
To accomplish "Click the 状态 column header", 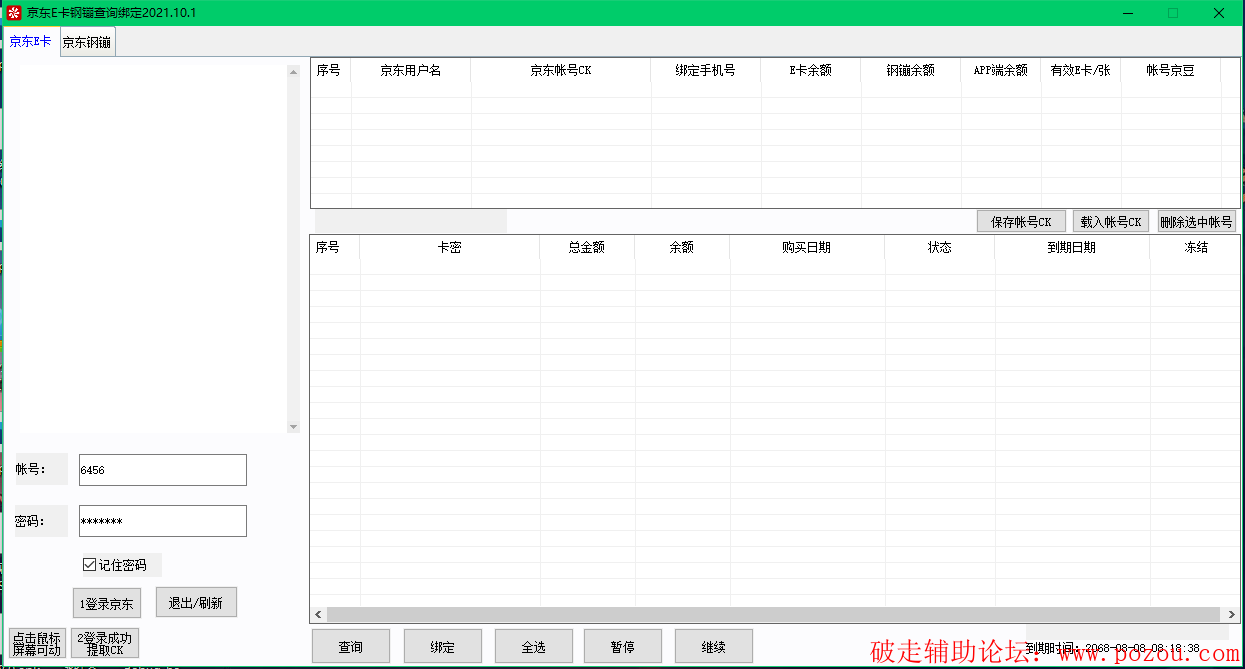I will 940,247.
